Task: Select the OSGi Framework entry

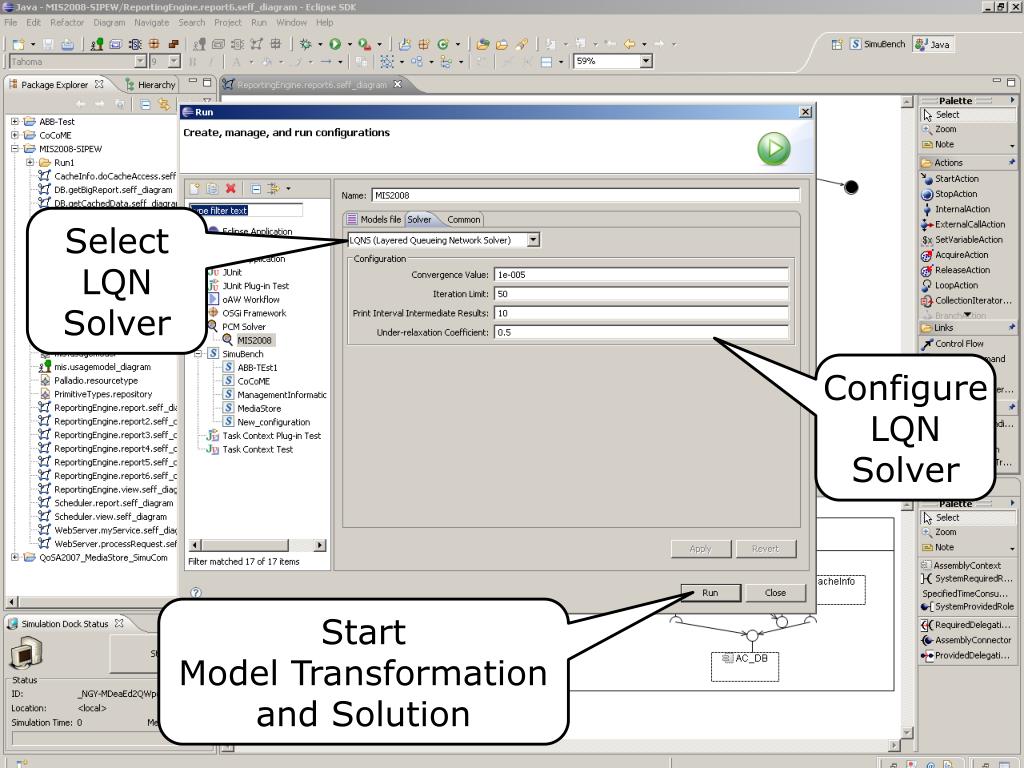Action: (254, 313)
